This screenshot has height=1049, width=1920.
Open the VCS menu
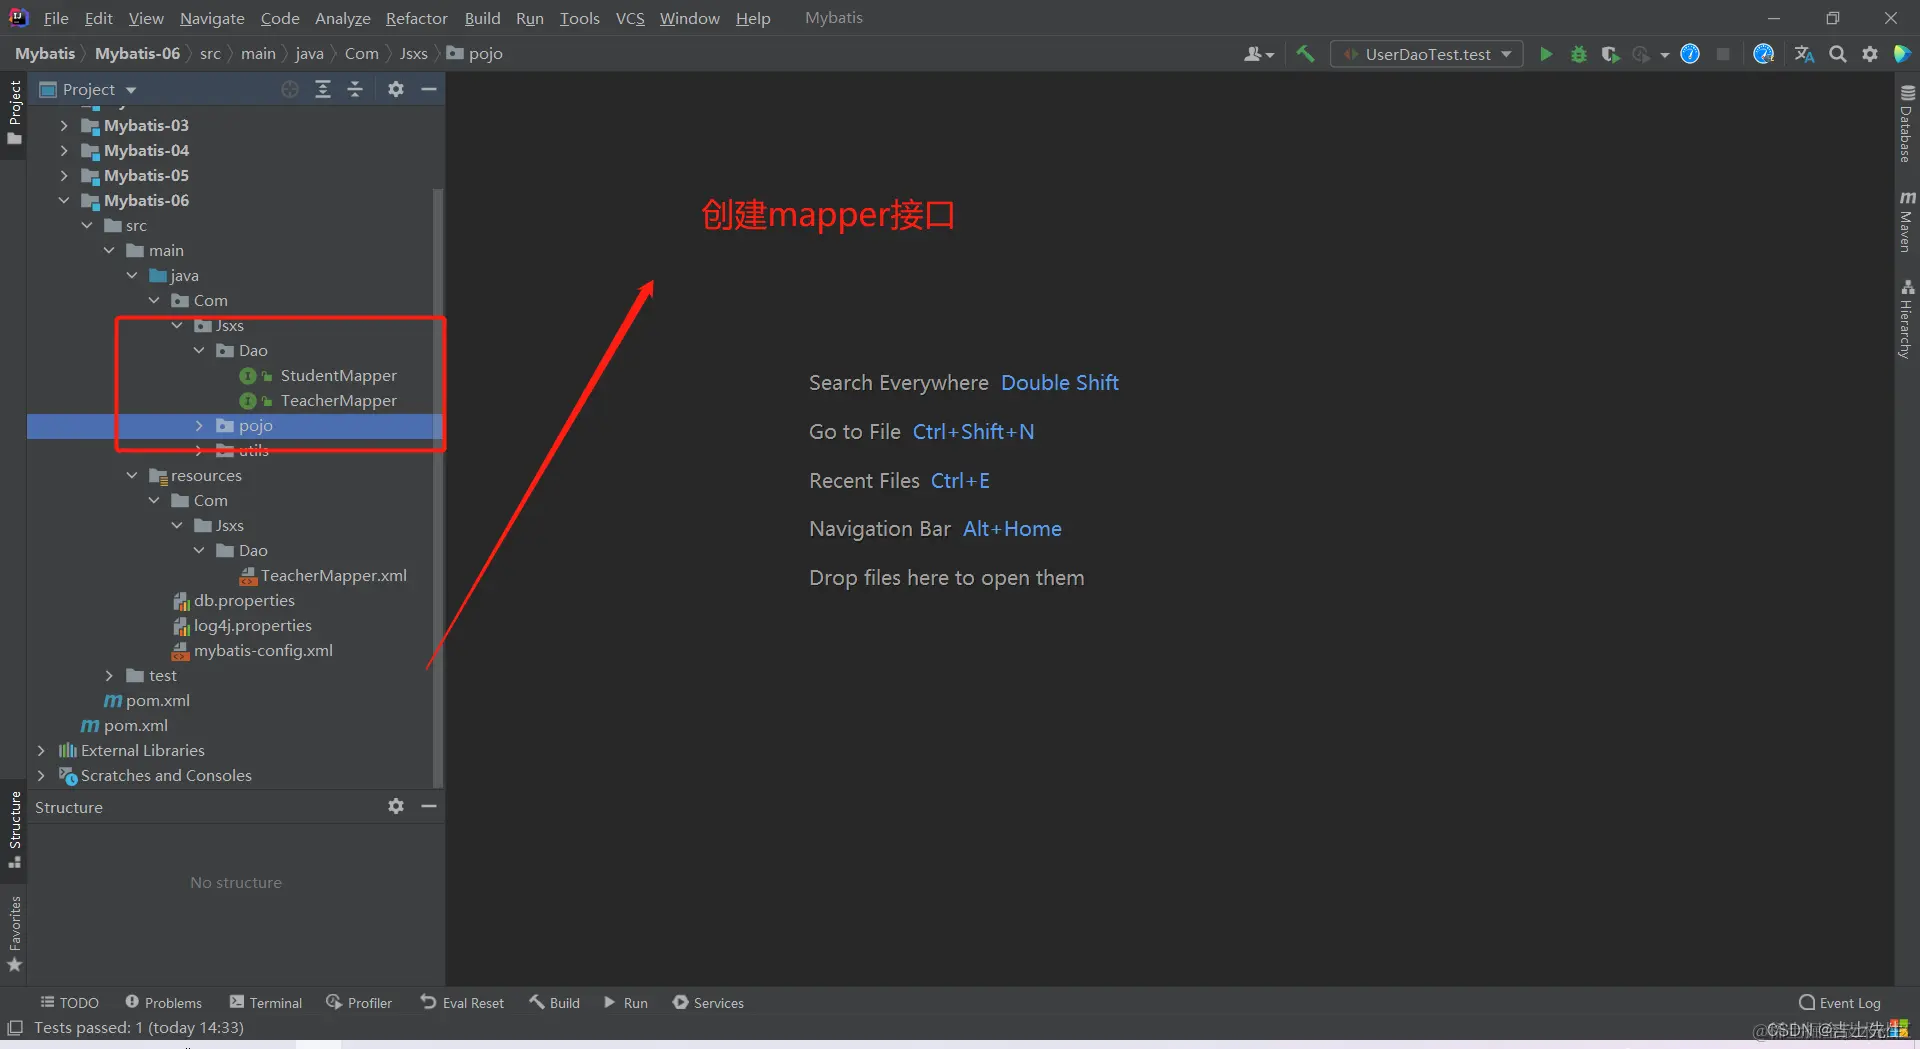[630, 18]
